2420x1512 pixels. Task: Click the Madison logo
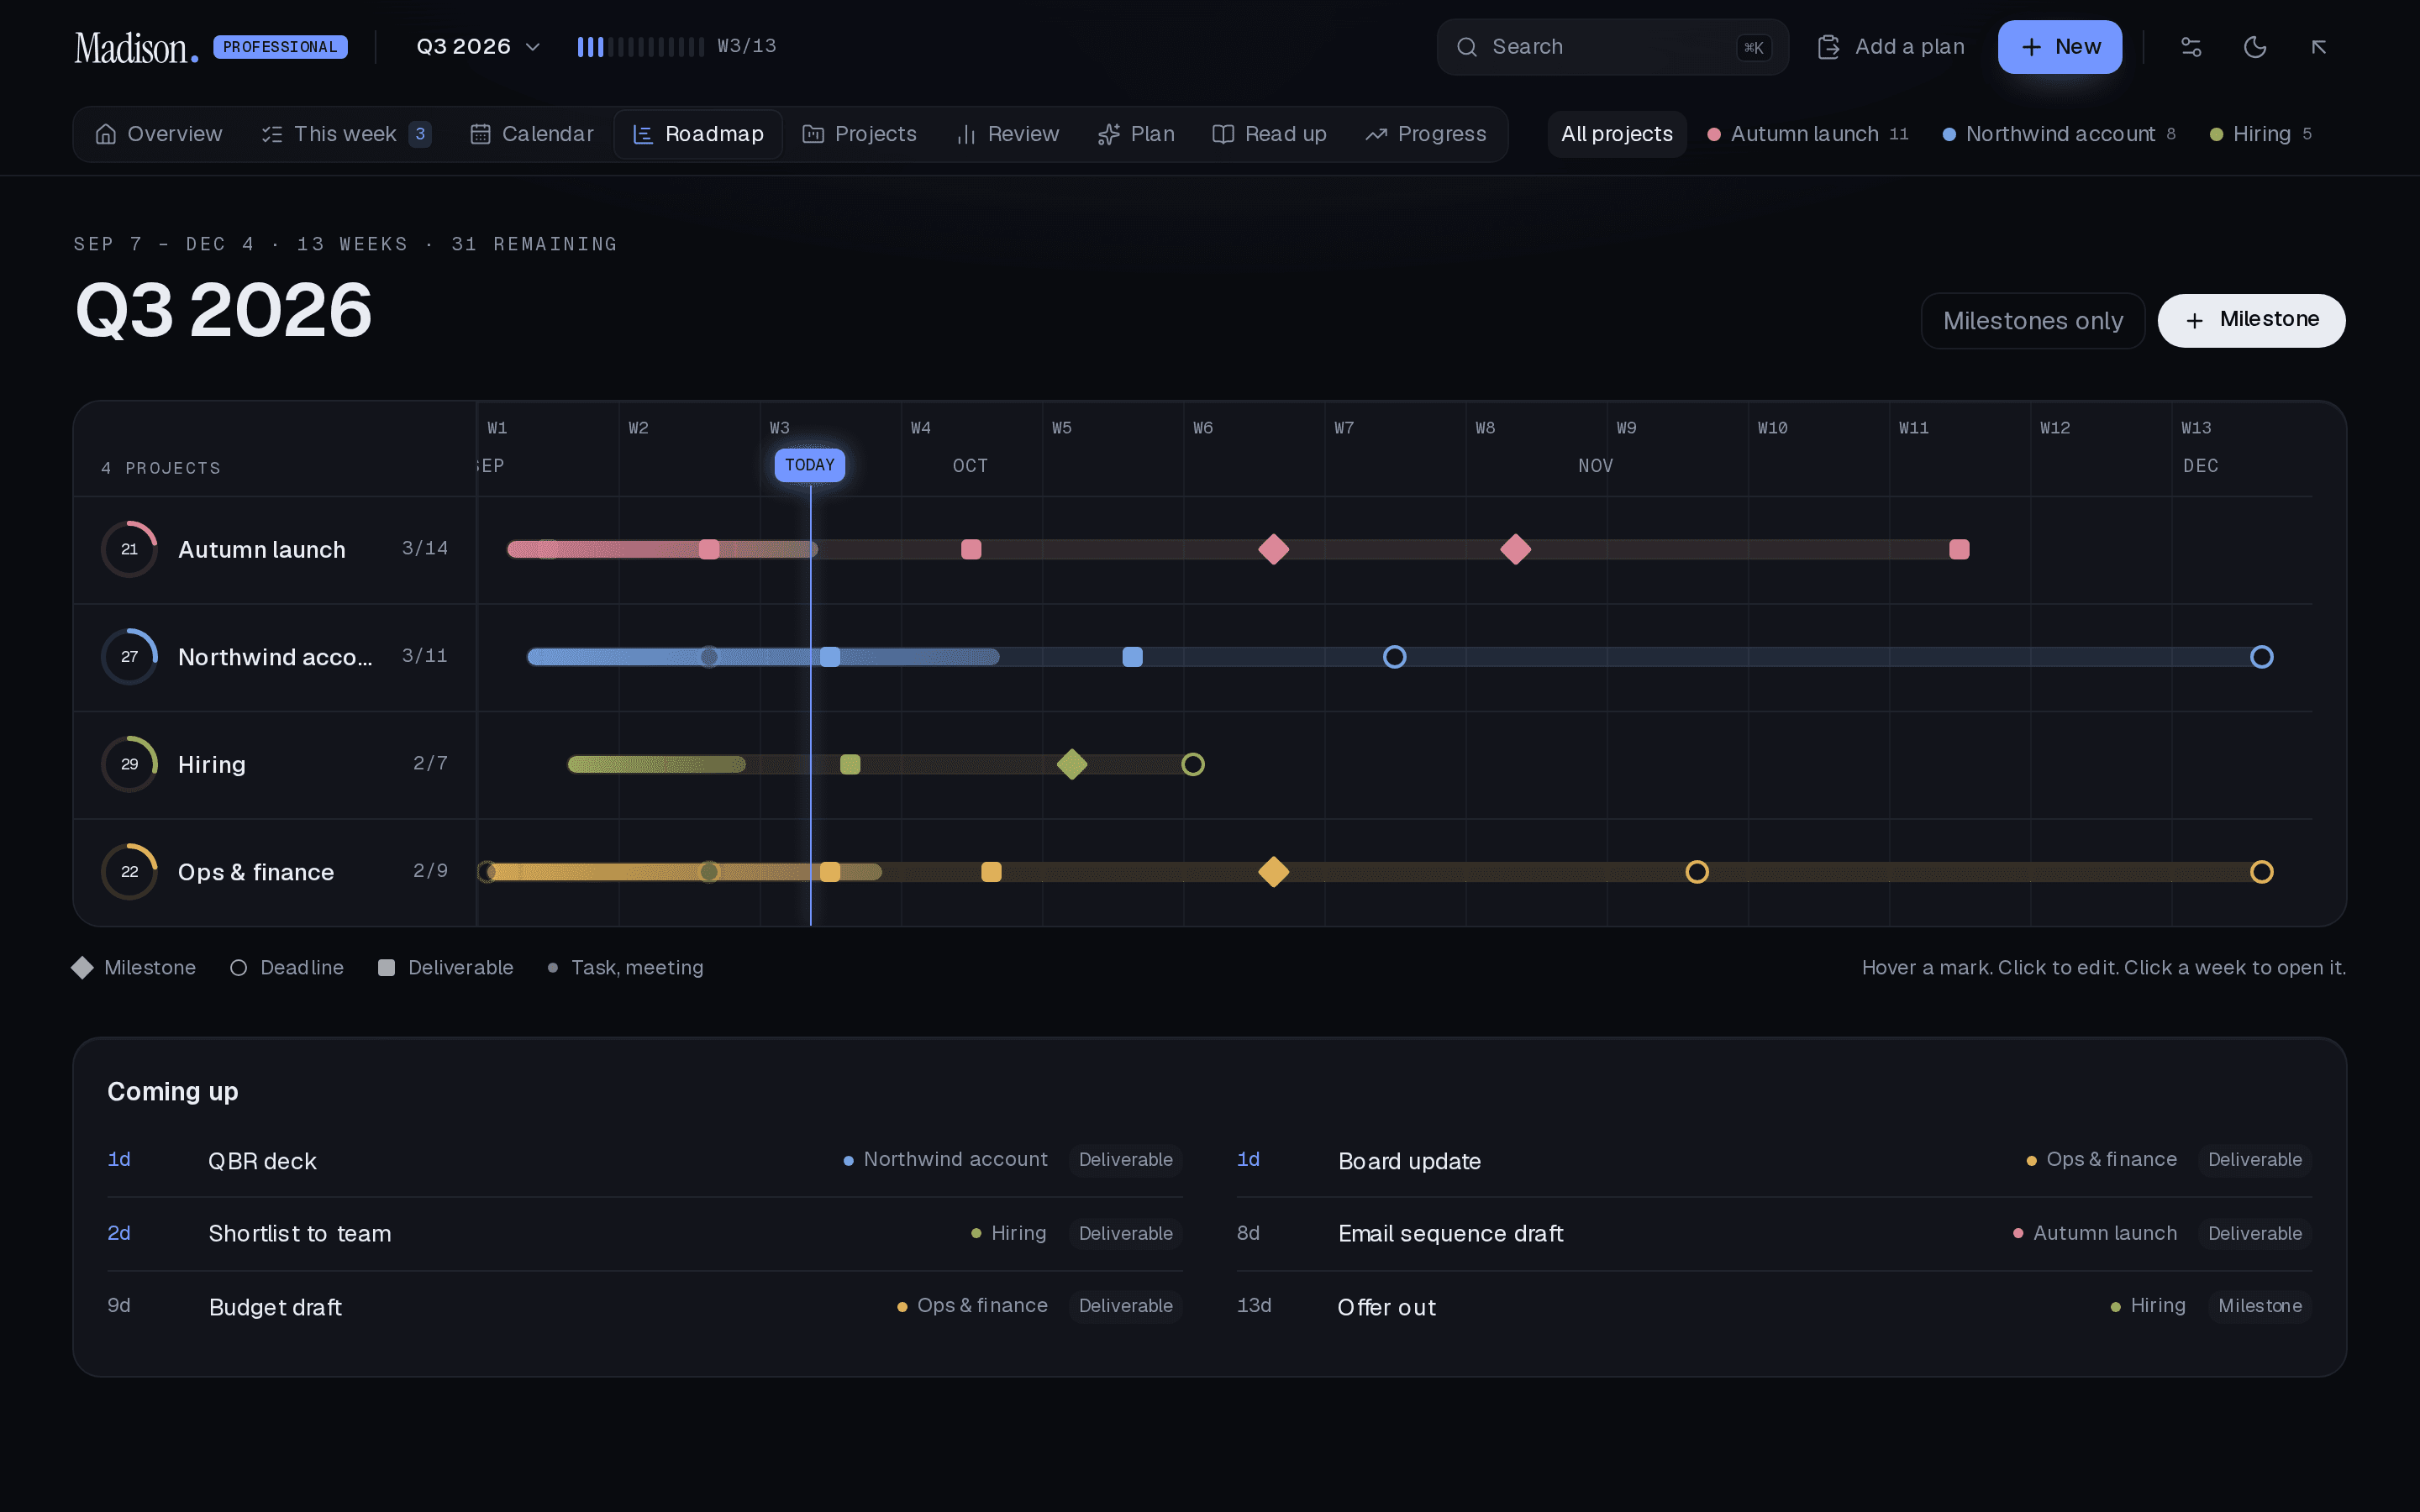click(136, 47)
